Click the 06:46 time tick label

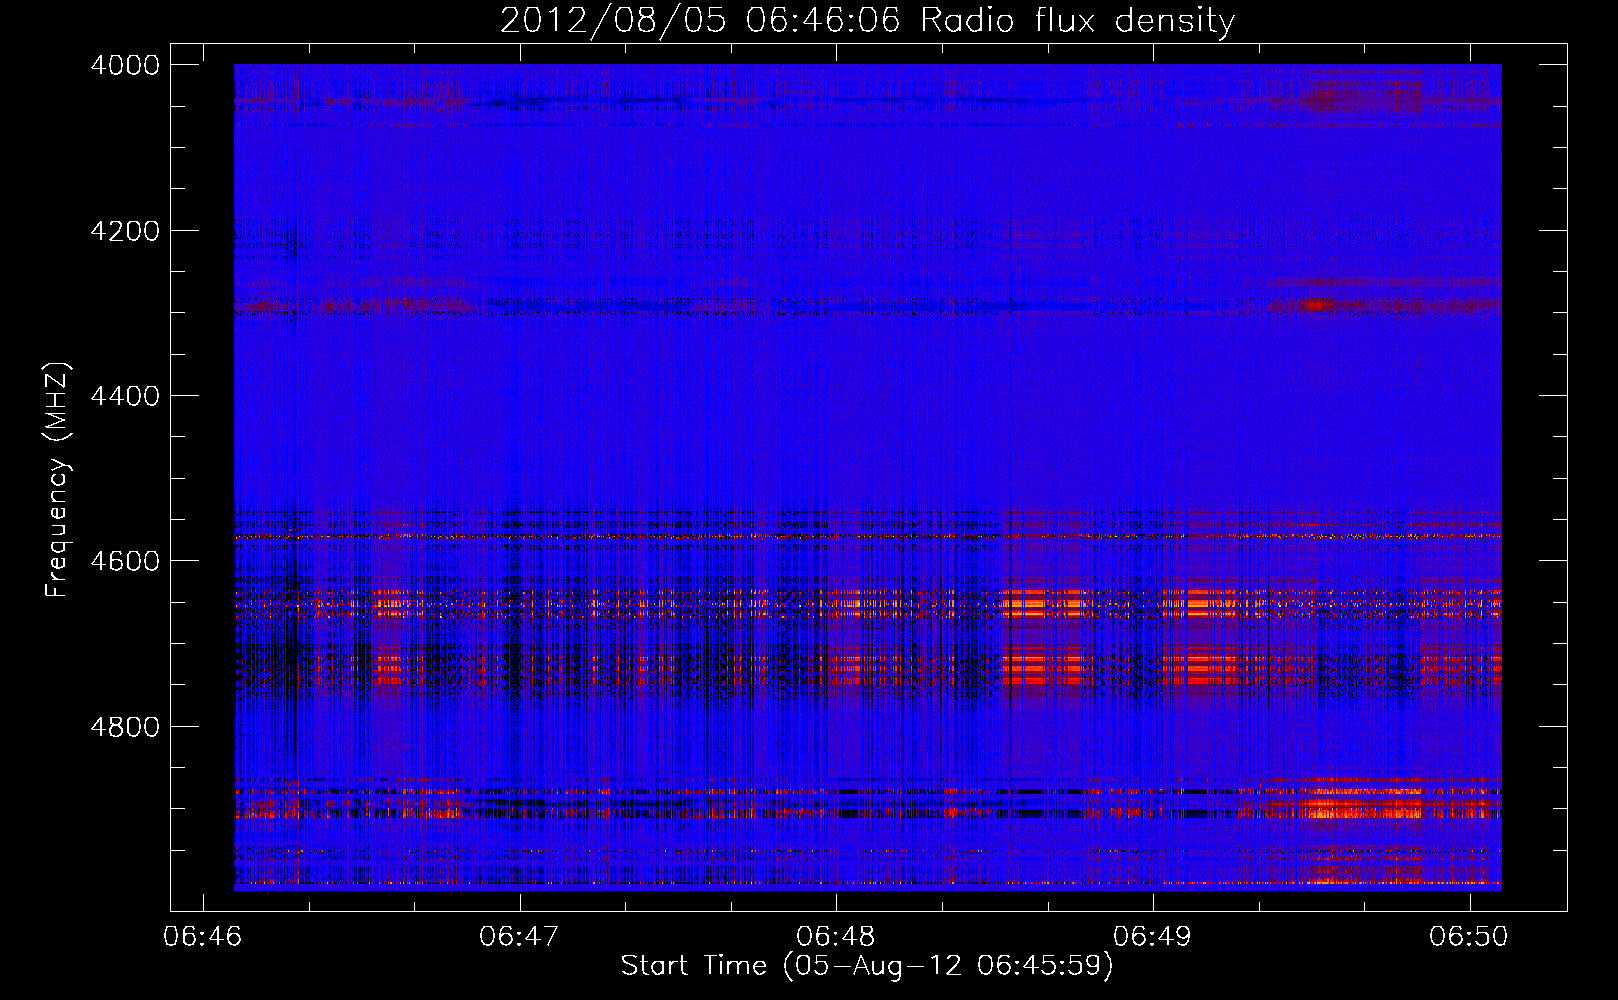tap(203, 936)
